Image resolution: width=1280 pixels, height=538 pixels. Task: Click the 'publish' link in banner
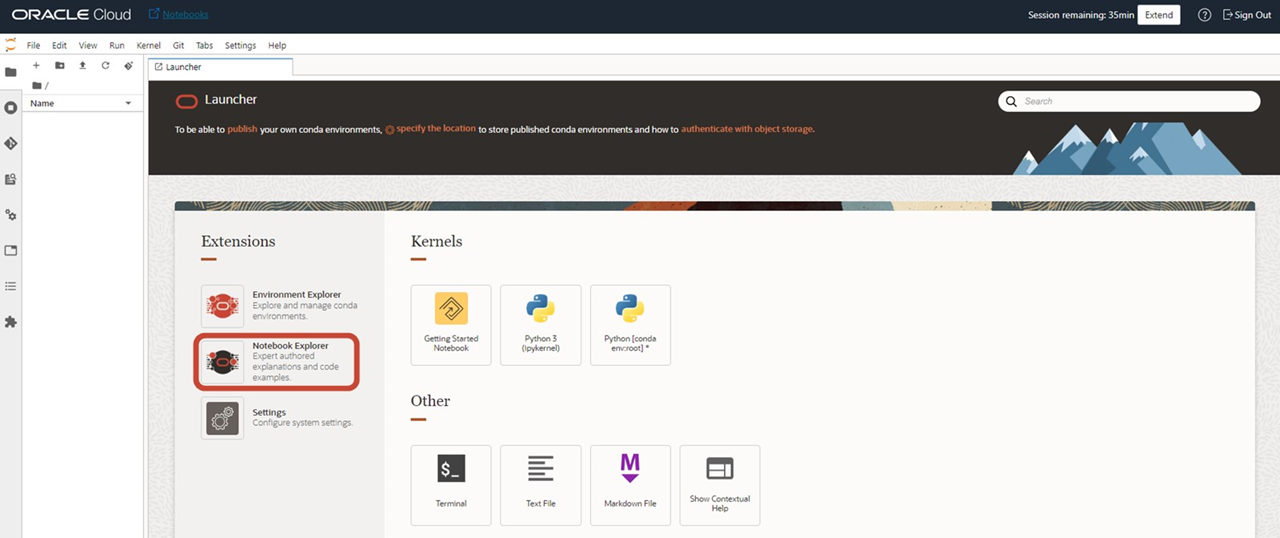tap(242, 129)
